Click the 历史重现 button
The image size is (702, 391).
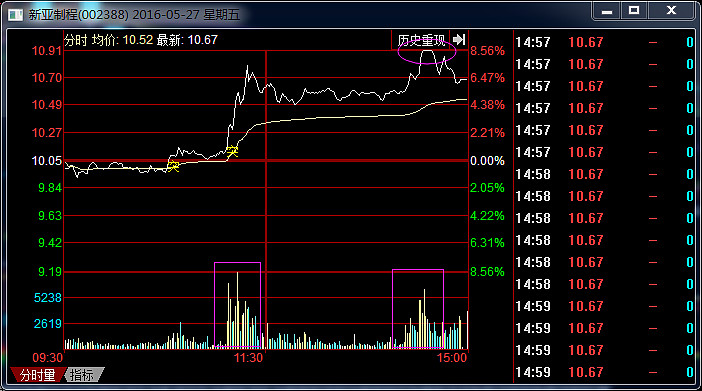pyautogui.click(x=421, y=40)
